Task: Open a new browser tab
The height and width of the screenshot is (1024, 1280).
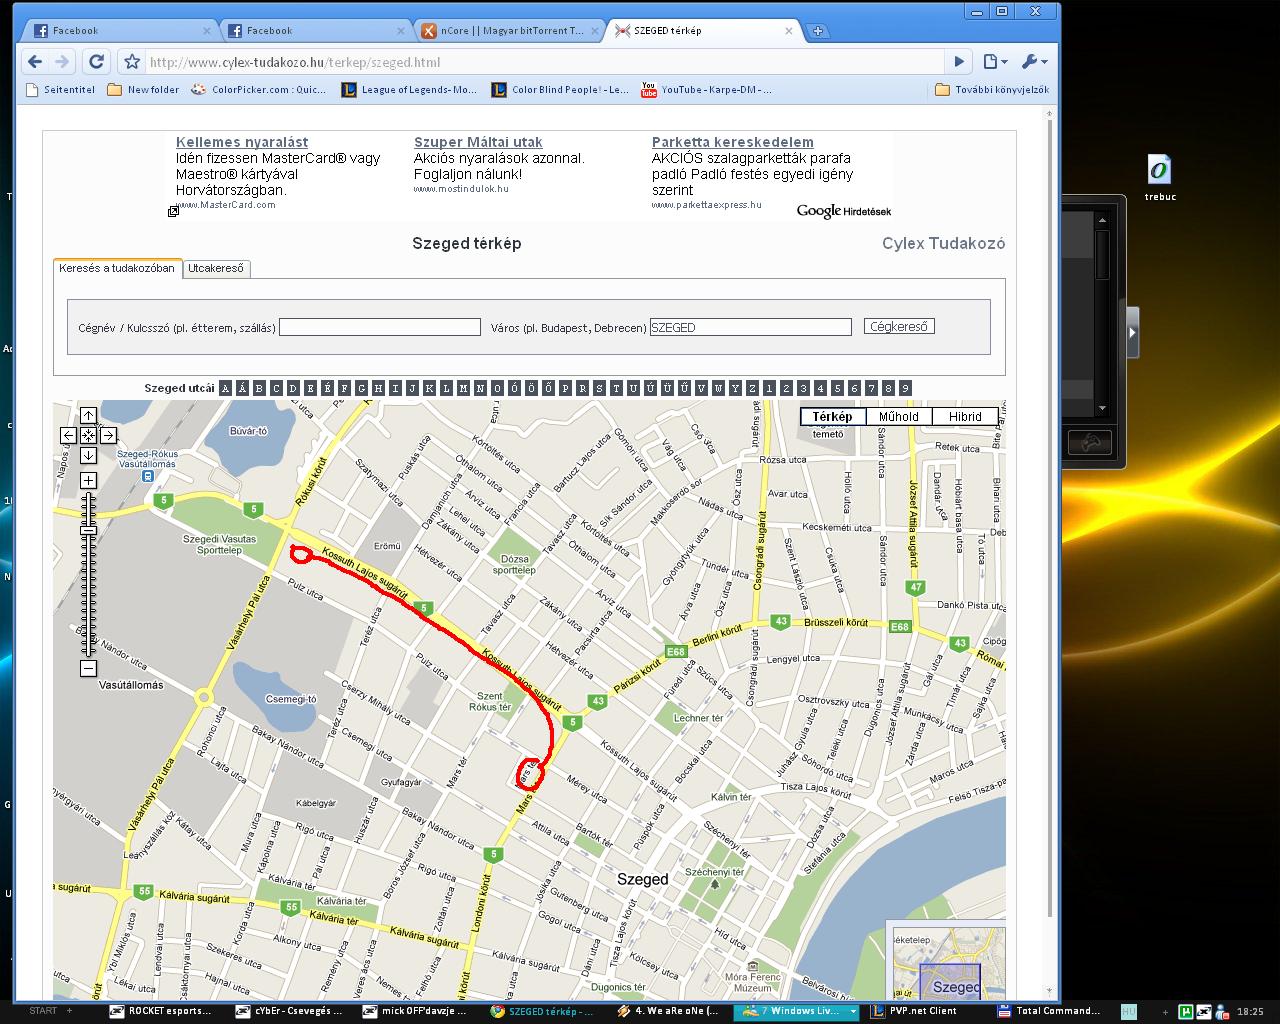Action: click(817, 31)
